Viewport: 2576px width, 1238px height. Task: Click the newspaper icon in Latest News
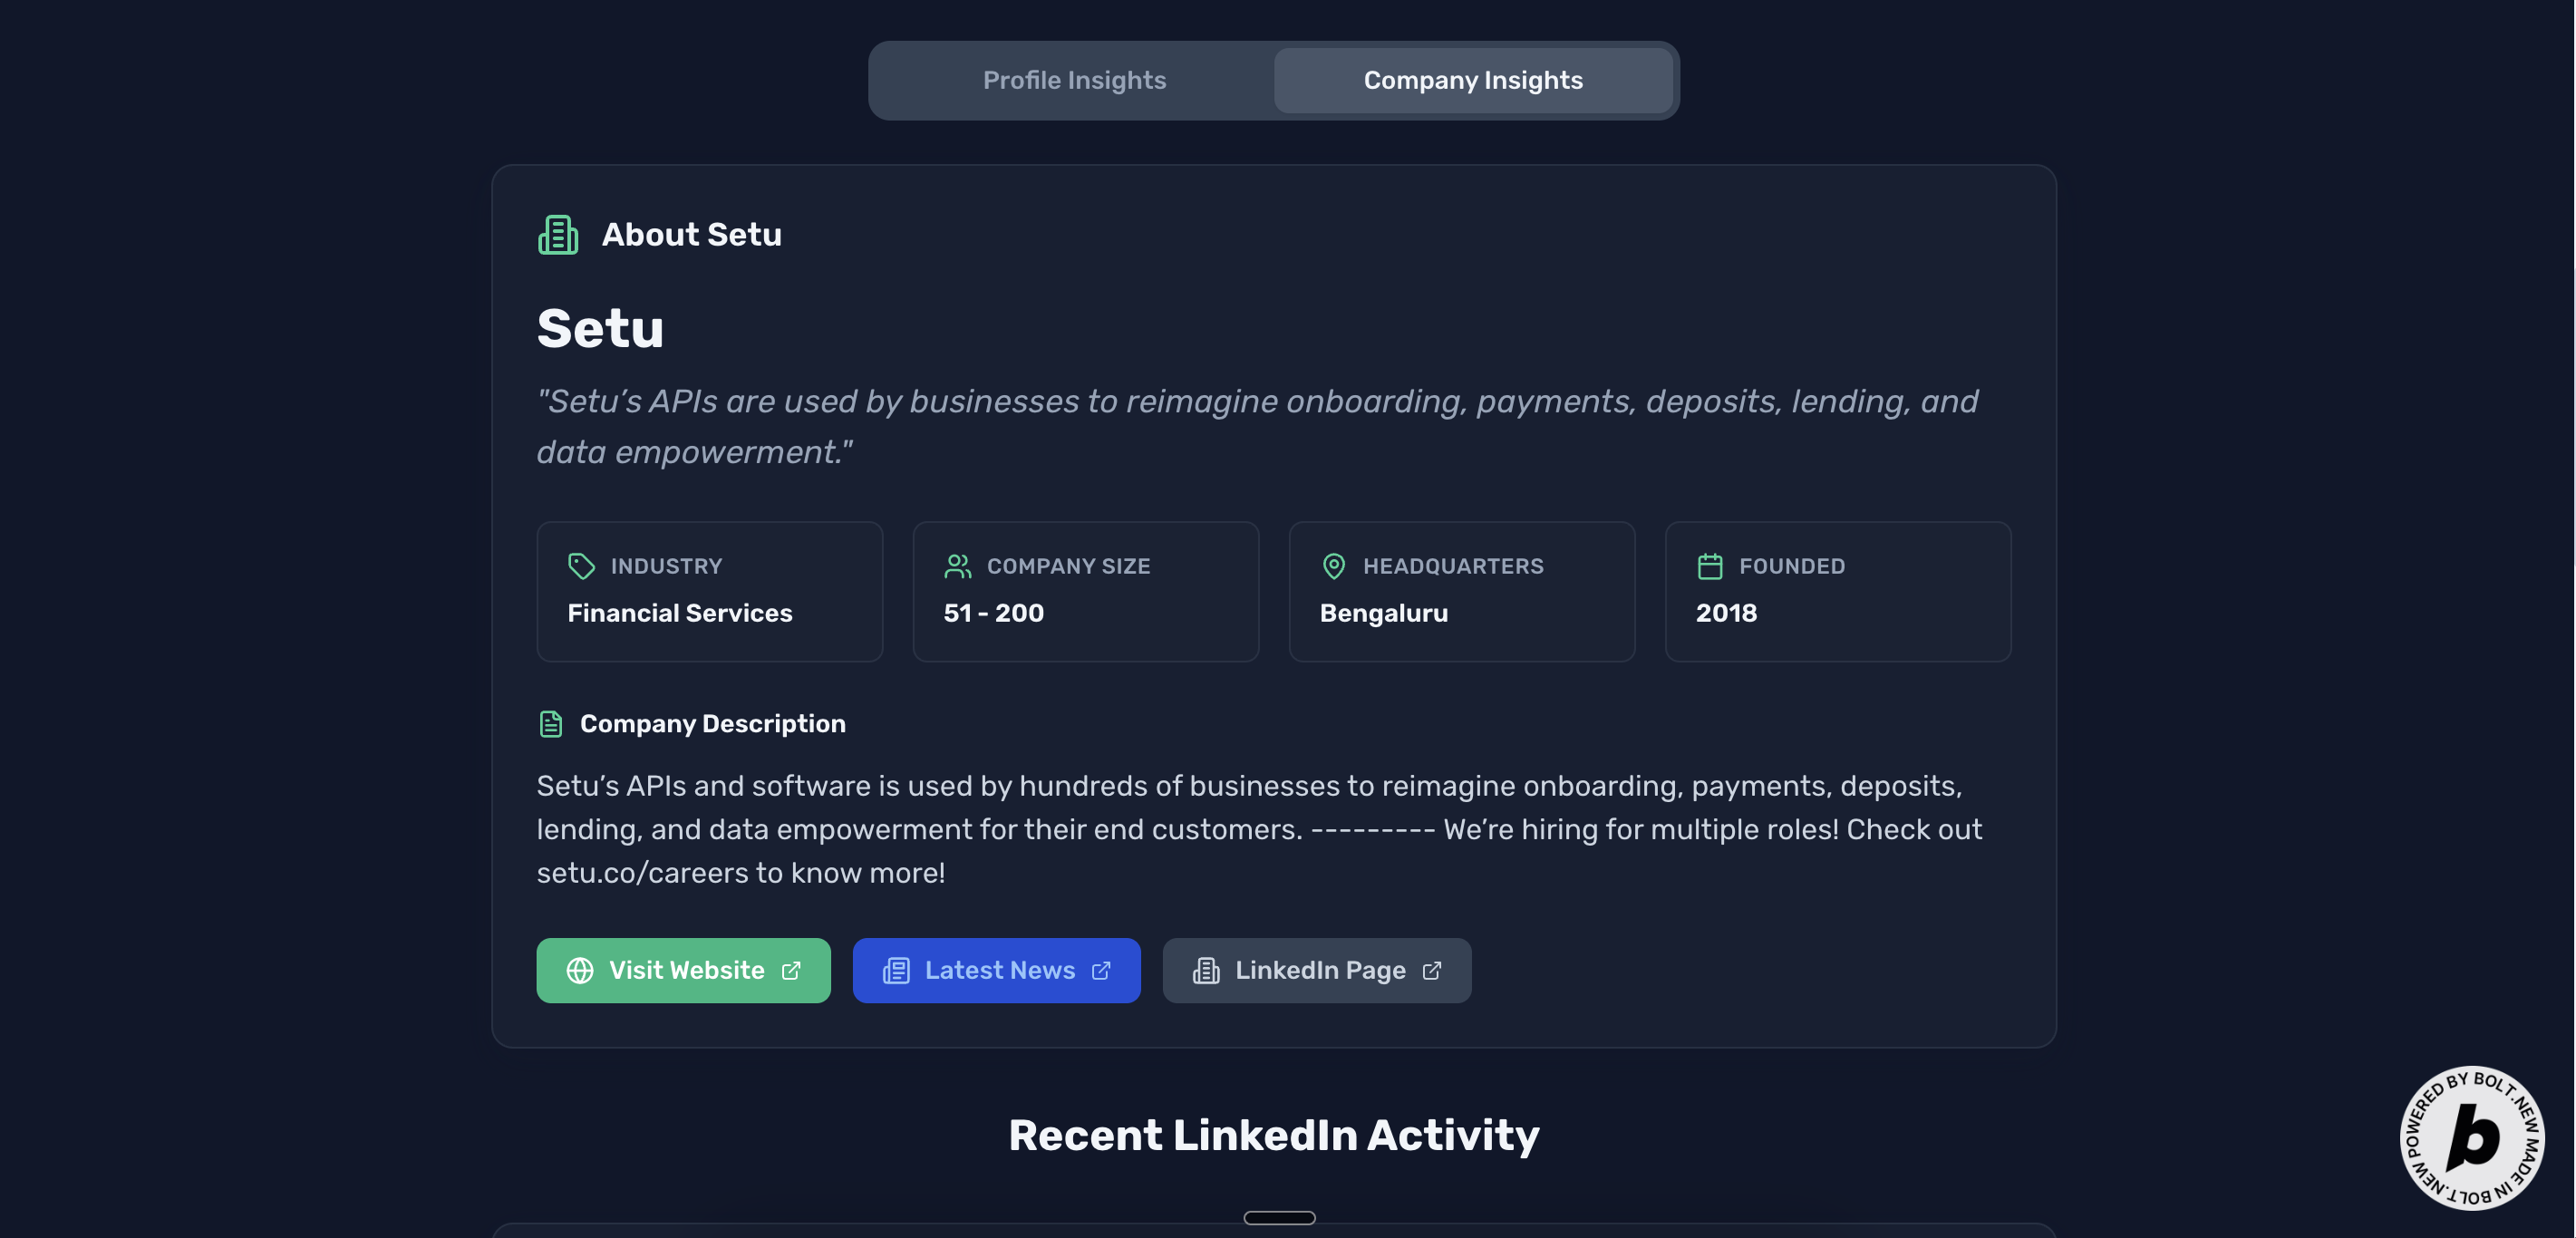click(x=896, y=970)
